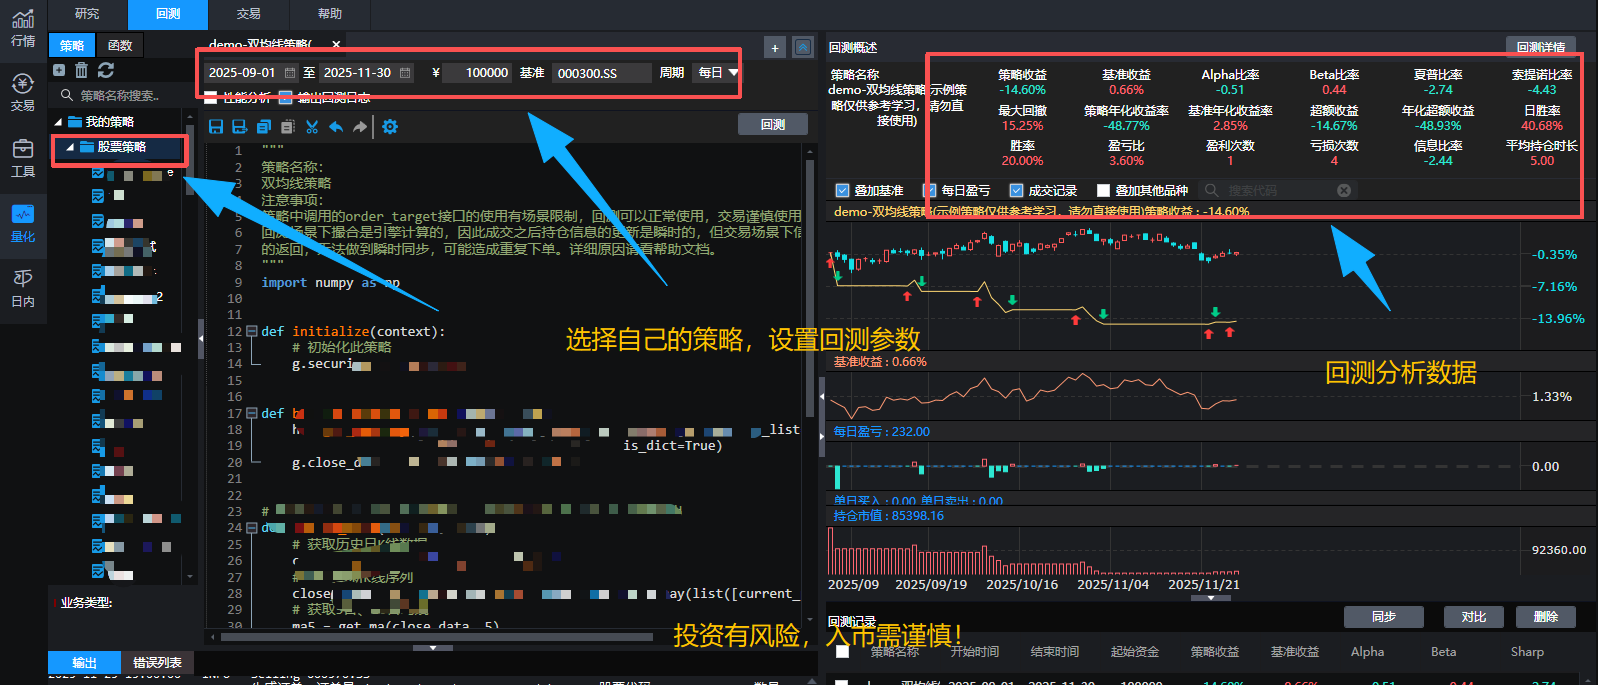1598x685 pixels.
Task: Enable the 叠加其他品种 checkbox
Action: [1103, 190]
